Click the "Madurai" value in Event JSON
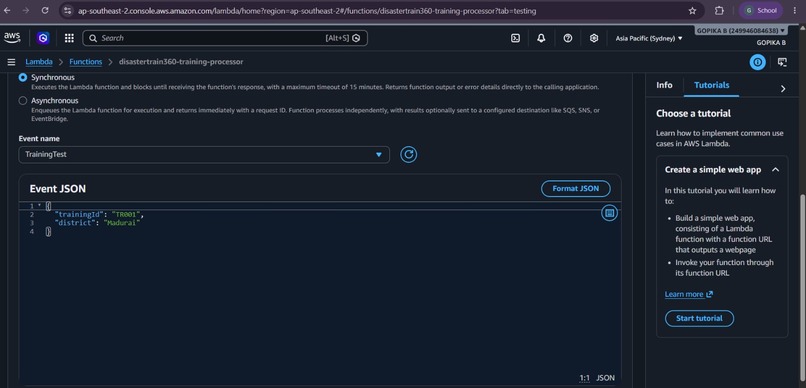The image size is (806, 388). [x=122, y=223]
